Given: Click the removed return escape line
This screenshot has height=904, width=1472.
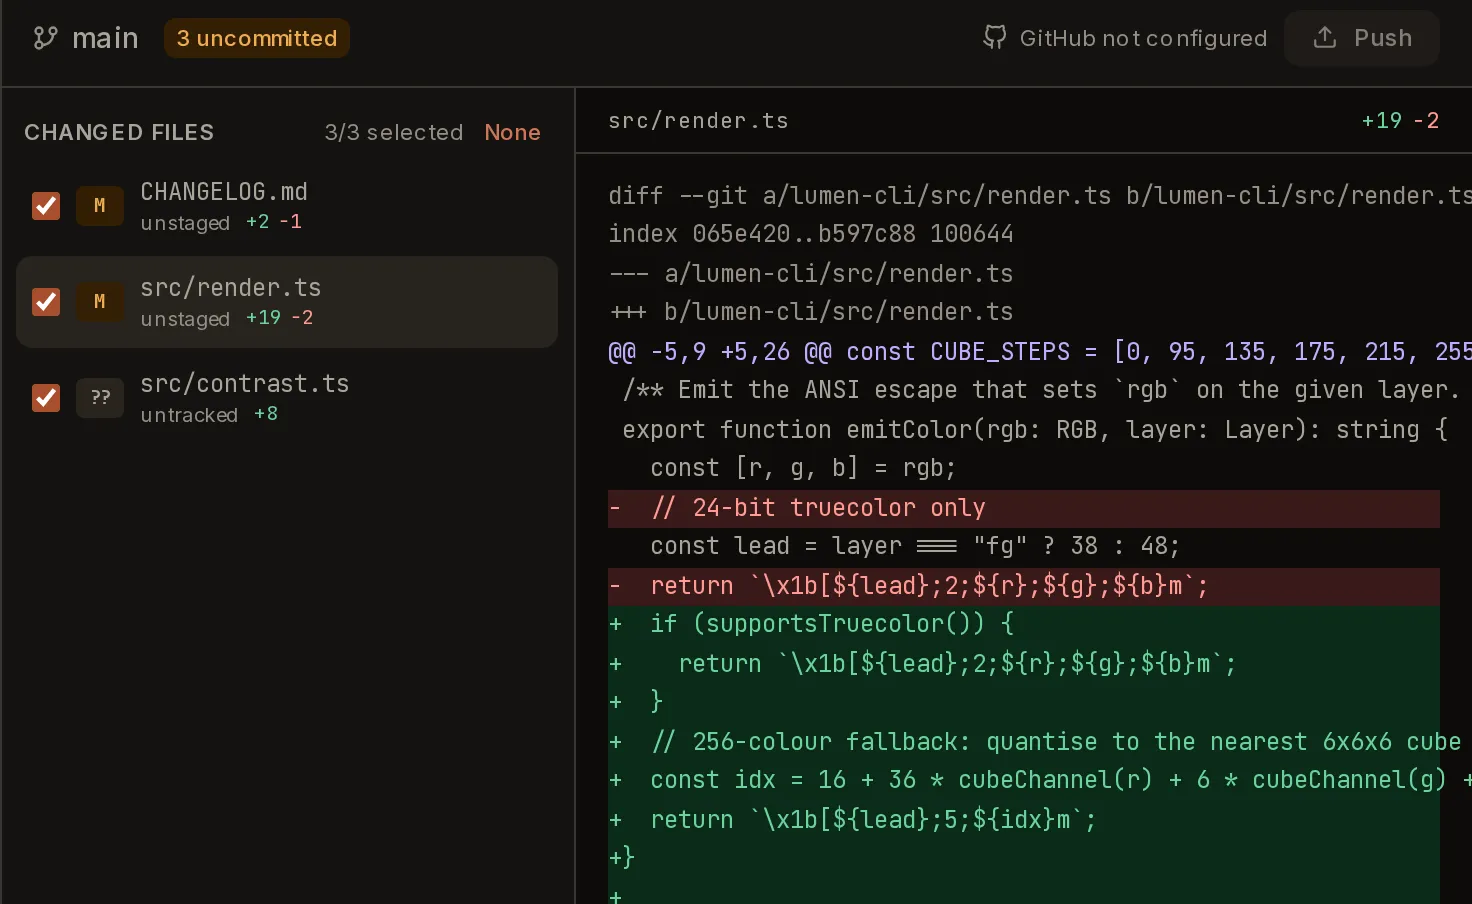Looking at the screenshot, I should click(x=1024, y=586).
